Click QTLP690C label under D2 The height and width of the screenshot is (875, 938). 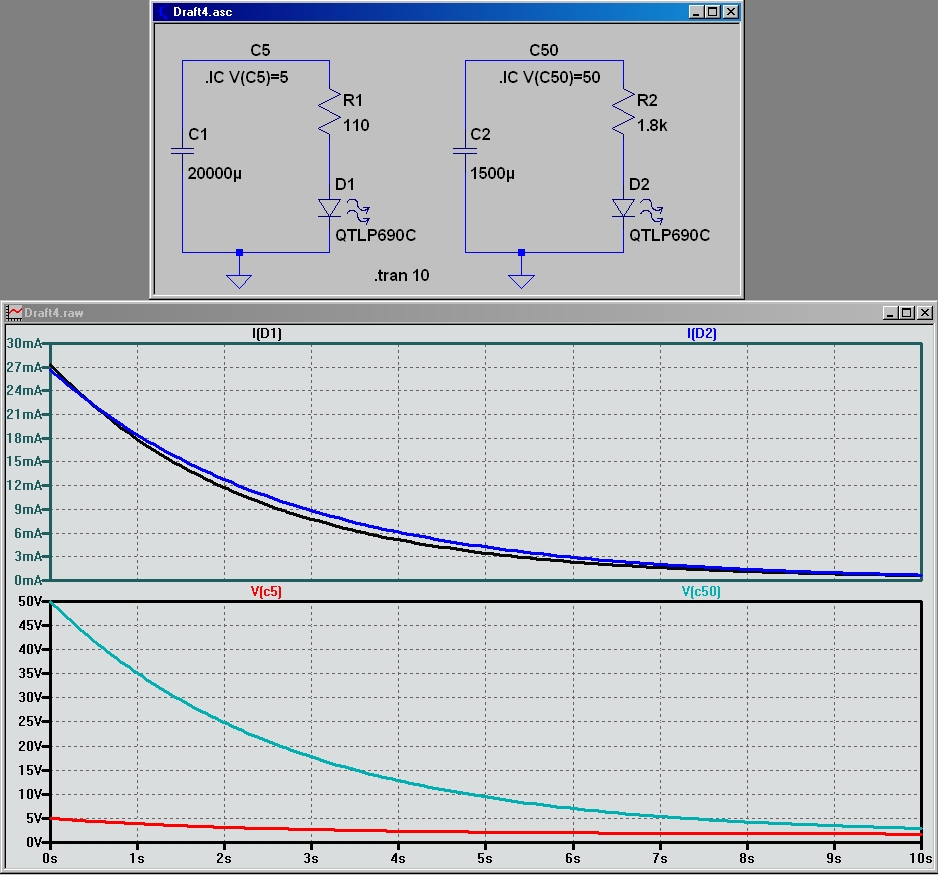coord(669,235)
